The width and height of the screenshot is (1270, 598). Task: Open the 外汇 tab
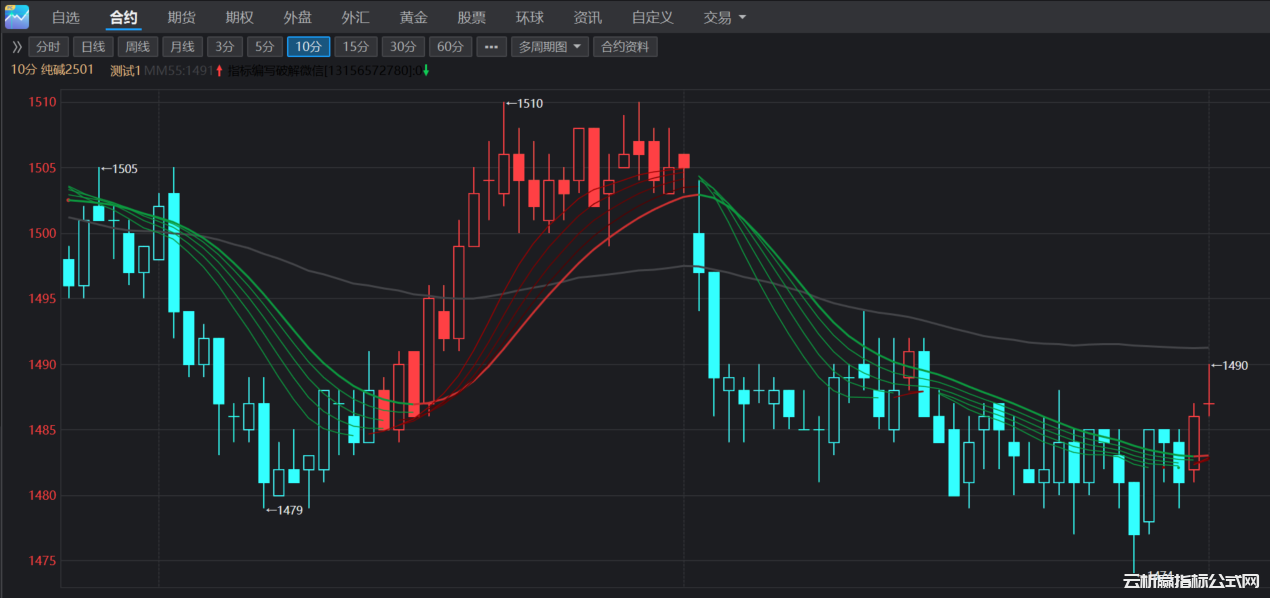(x=355, y=18)
